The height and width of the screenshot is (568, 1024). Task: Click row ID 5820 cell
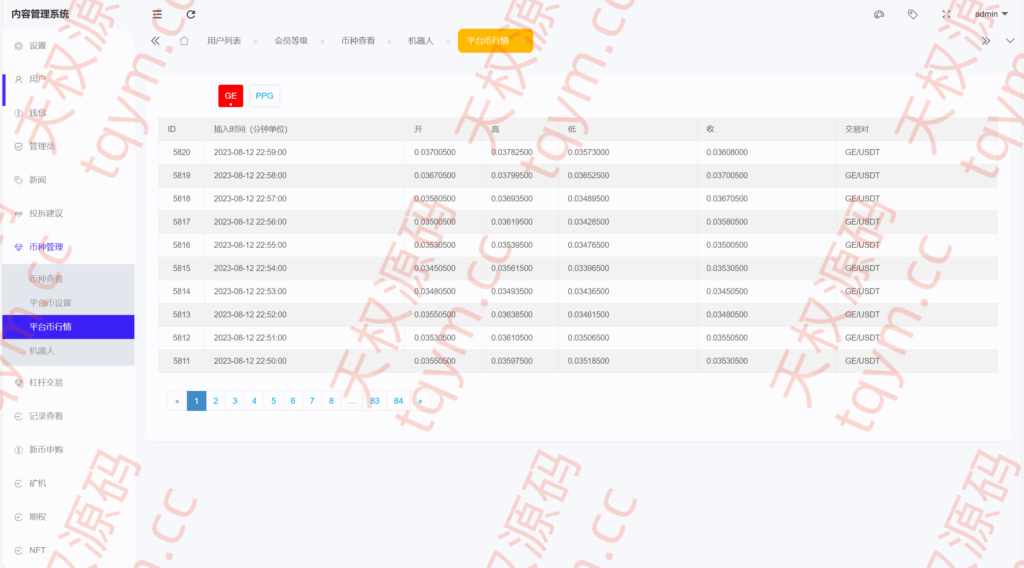point(182,152)
